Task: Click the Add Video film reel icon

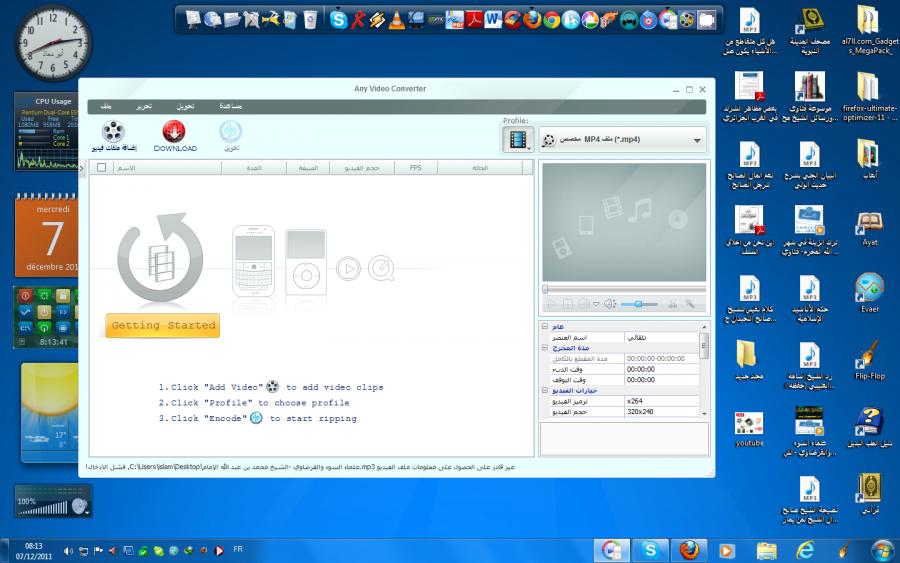Action: (x=113, y=131)
